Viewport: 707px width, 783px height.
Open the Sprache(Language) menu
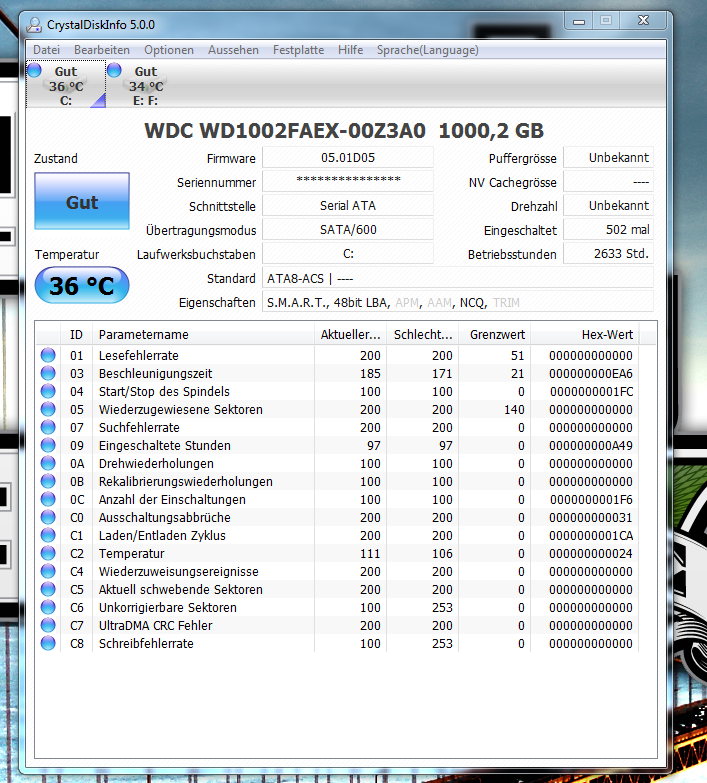point(427,50)
